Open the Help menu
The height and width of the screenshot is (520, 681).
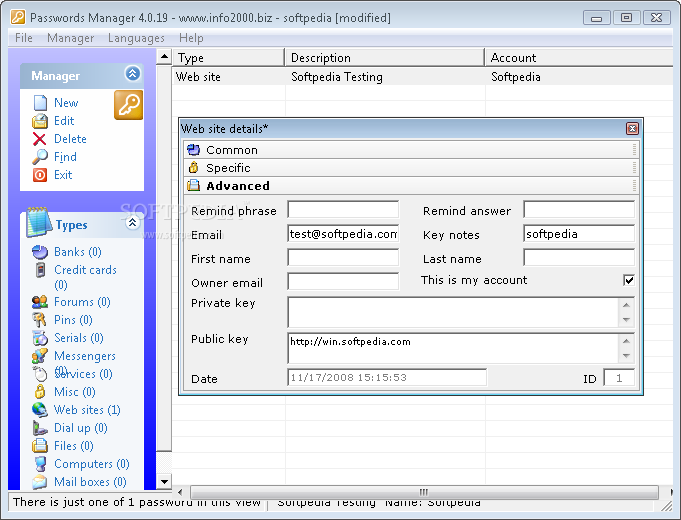click(x=191, y=38)
